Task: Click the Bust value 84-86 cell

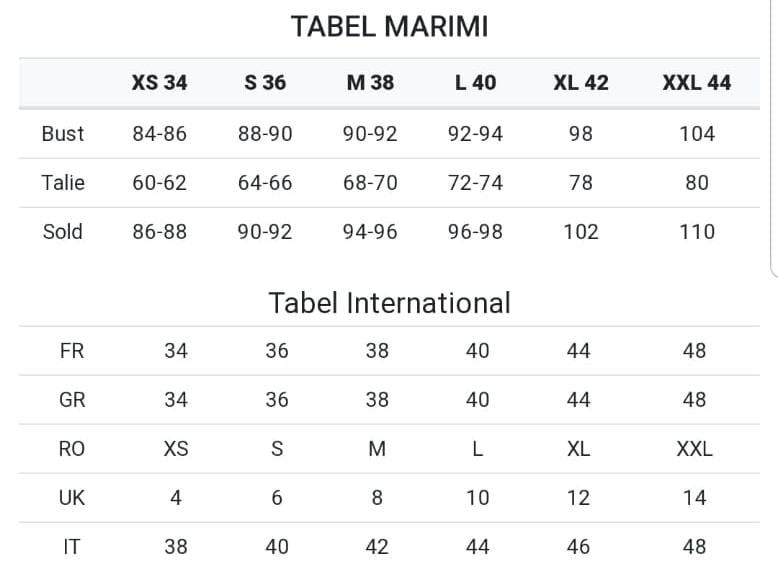Action: (159, 134)
